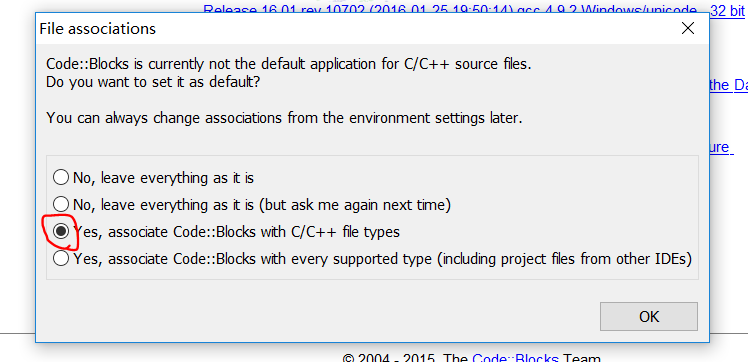Click label text "(but ask me again next time)"
Viewport: 748px width, 362px height.
[355, 205]
